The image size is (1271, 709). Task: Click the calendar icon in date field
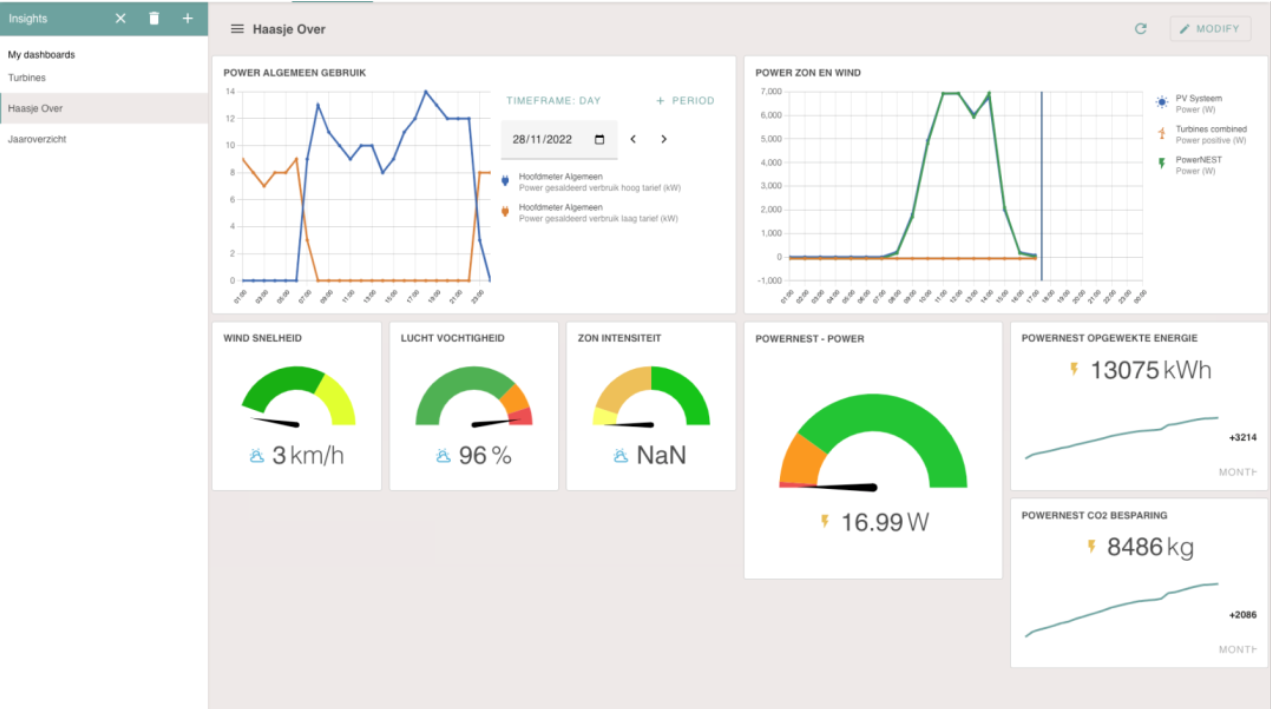[x=599, y=140]
